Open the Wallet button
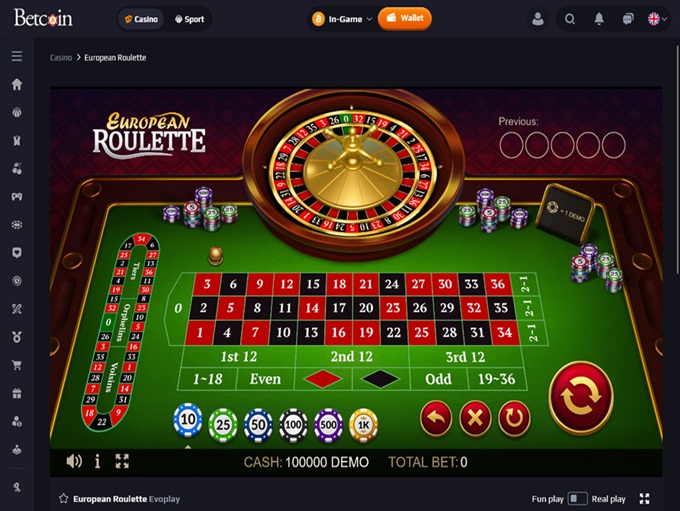 [x=405, y=18]
